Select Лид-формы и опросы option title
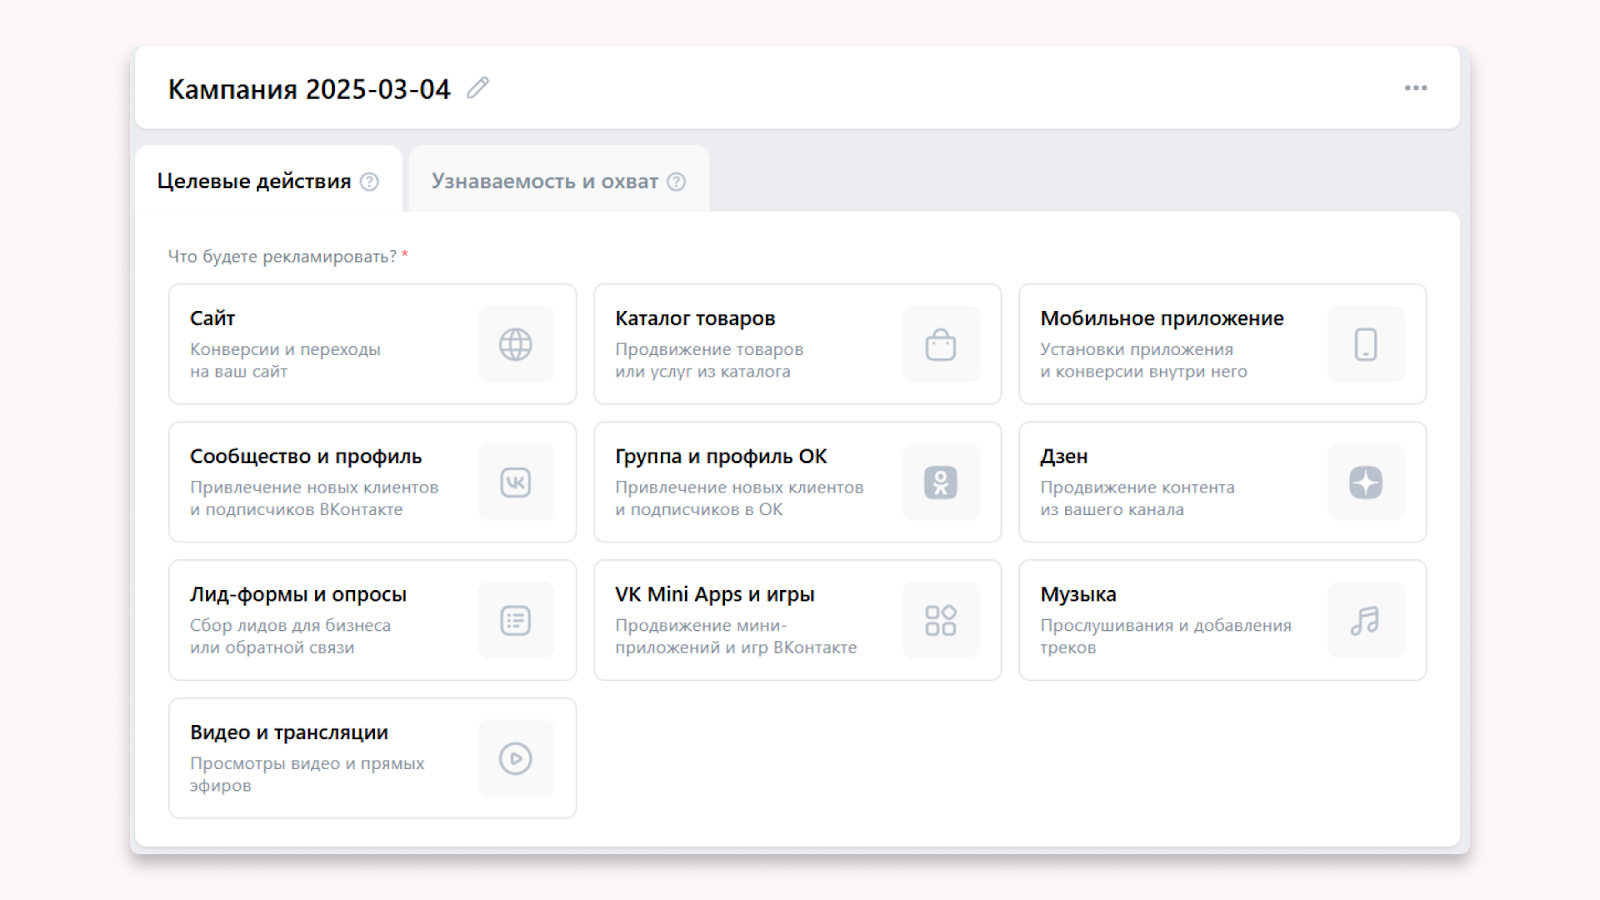Image resolution: width=1600 pixels, height=900 pixels. pos(298,594)
